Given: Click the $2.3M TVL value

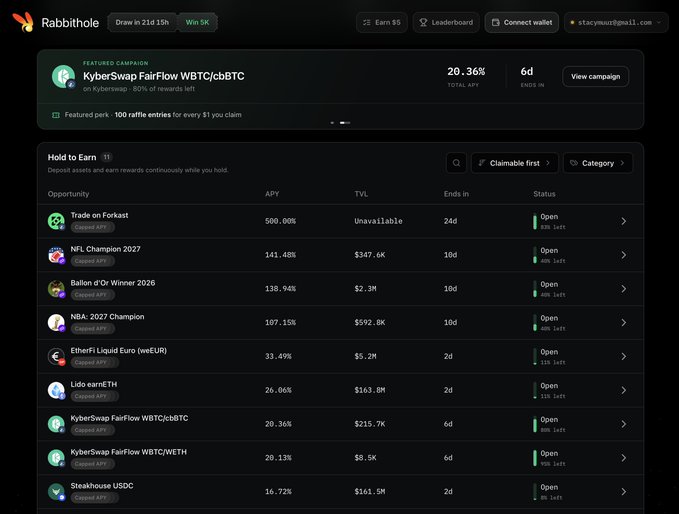Looking at the screenshot, I should coord(365,289).
